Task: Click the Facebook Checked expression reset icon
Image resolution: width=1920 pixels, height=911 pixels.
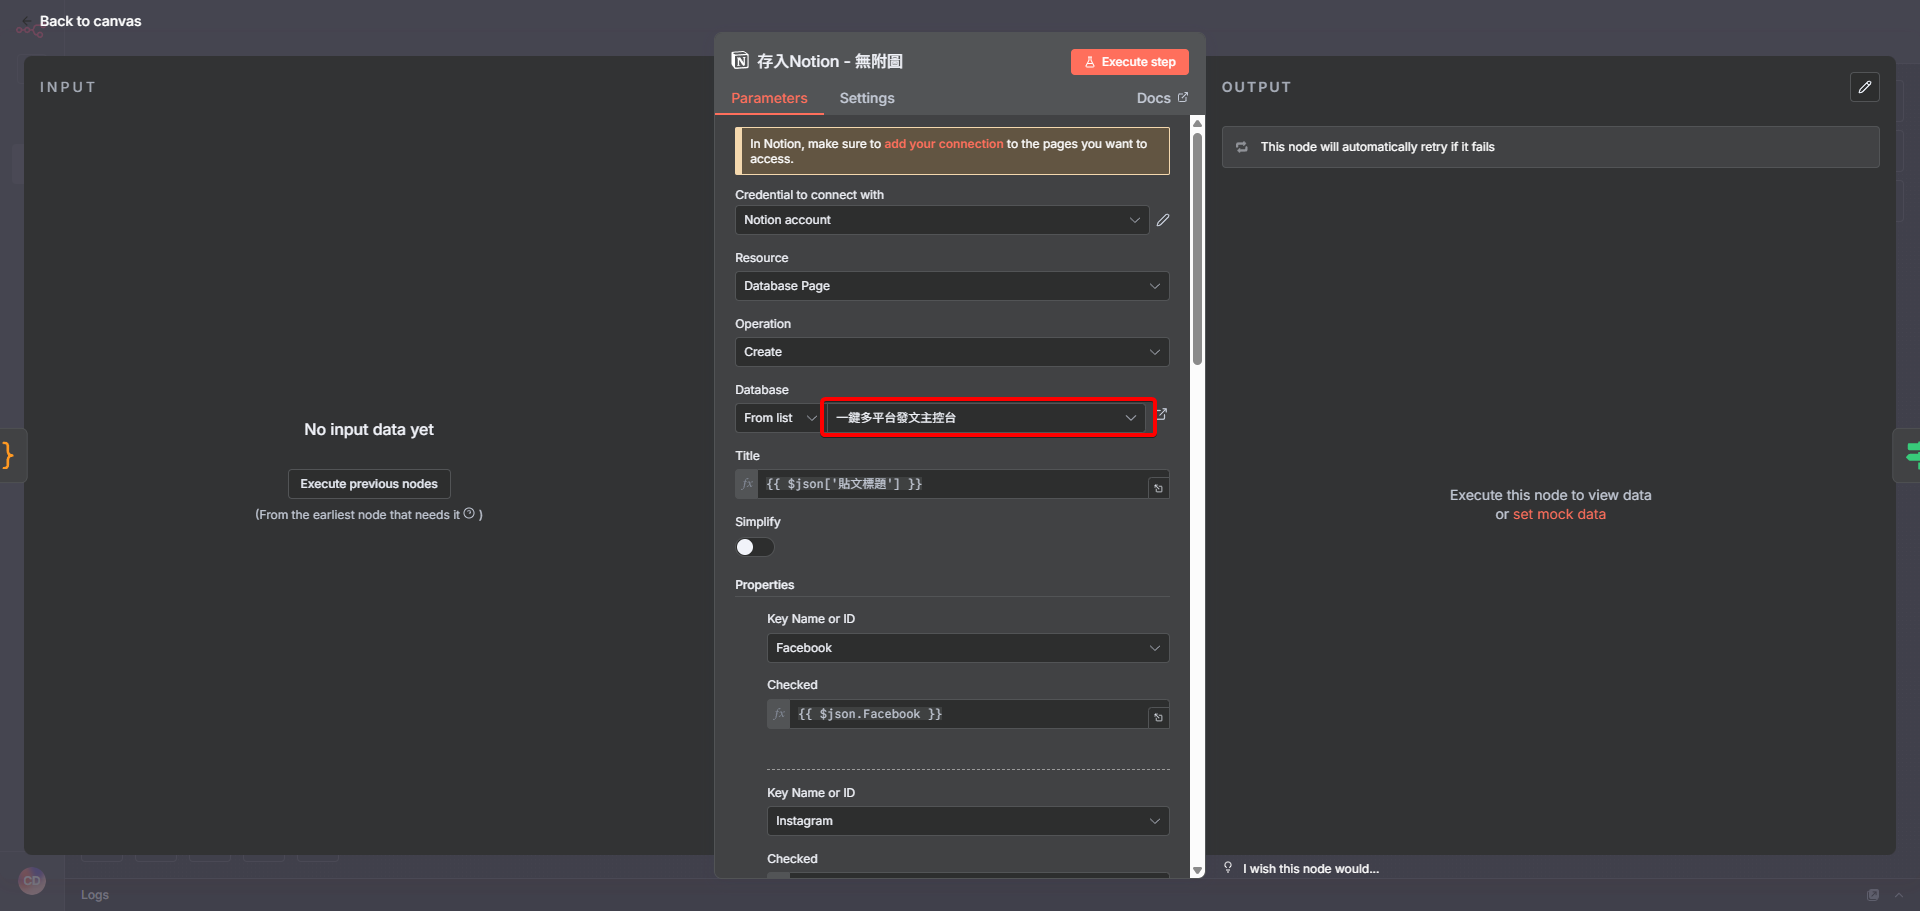Action: coord(1158,717)
